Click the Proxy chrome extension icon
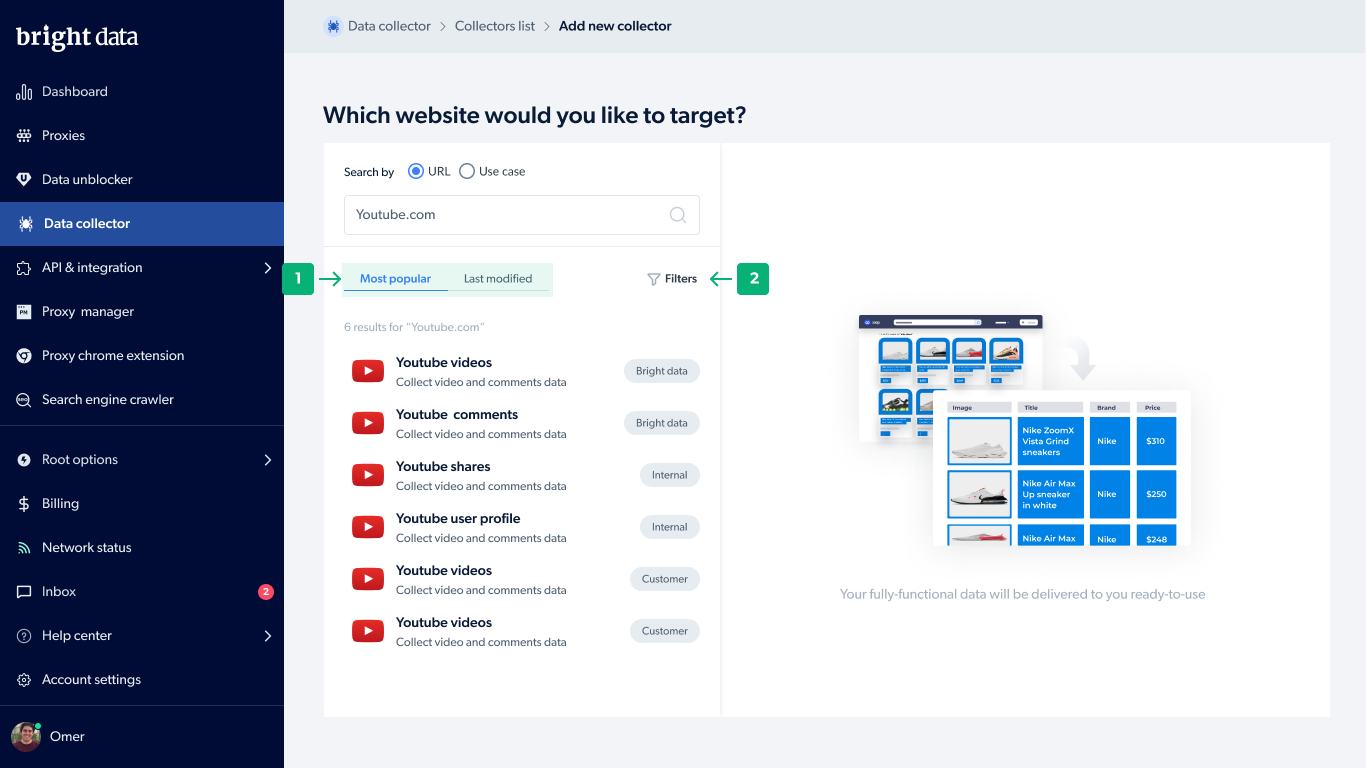This screenshot has height=768, width=1366. [x=24, y=356]
